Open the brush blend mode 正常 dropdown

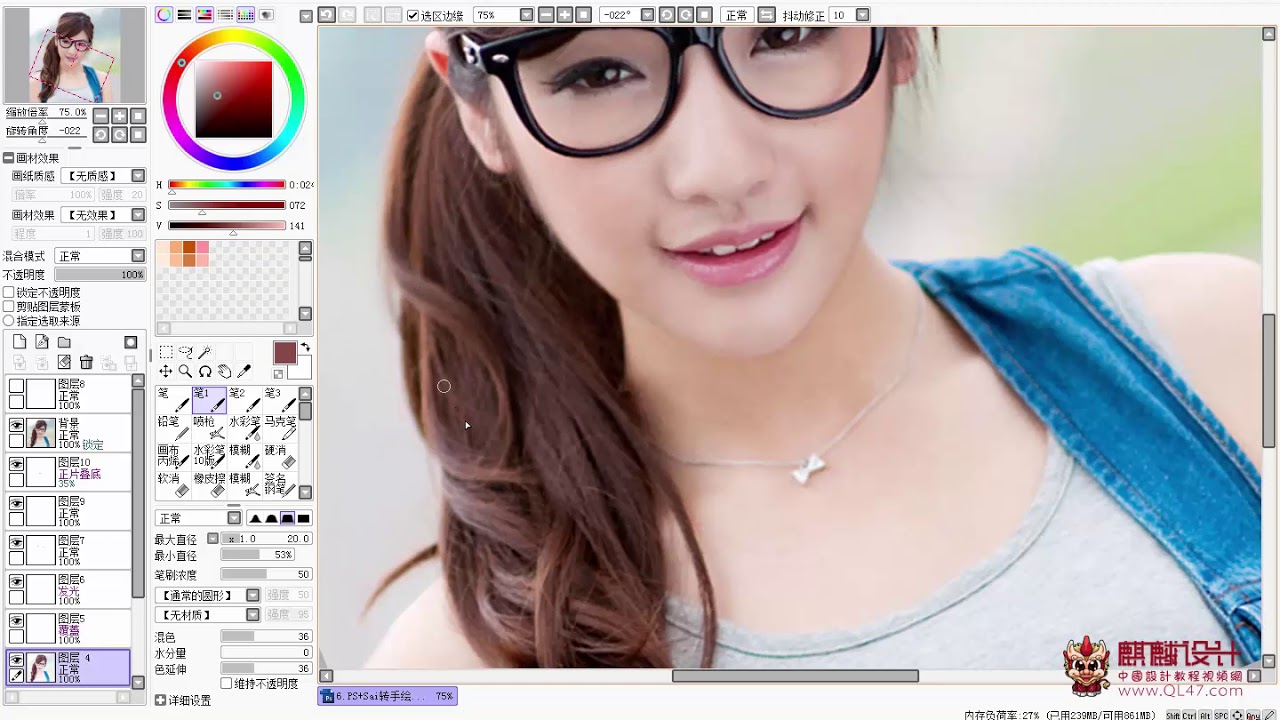(234, 518)
